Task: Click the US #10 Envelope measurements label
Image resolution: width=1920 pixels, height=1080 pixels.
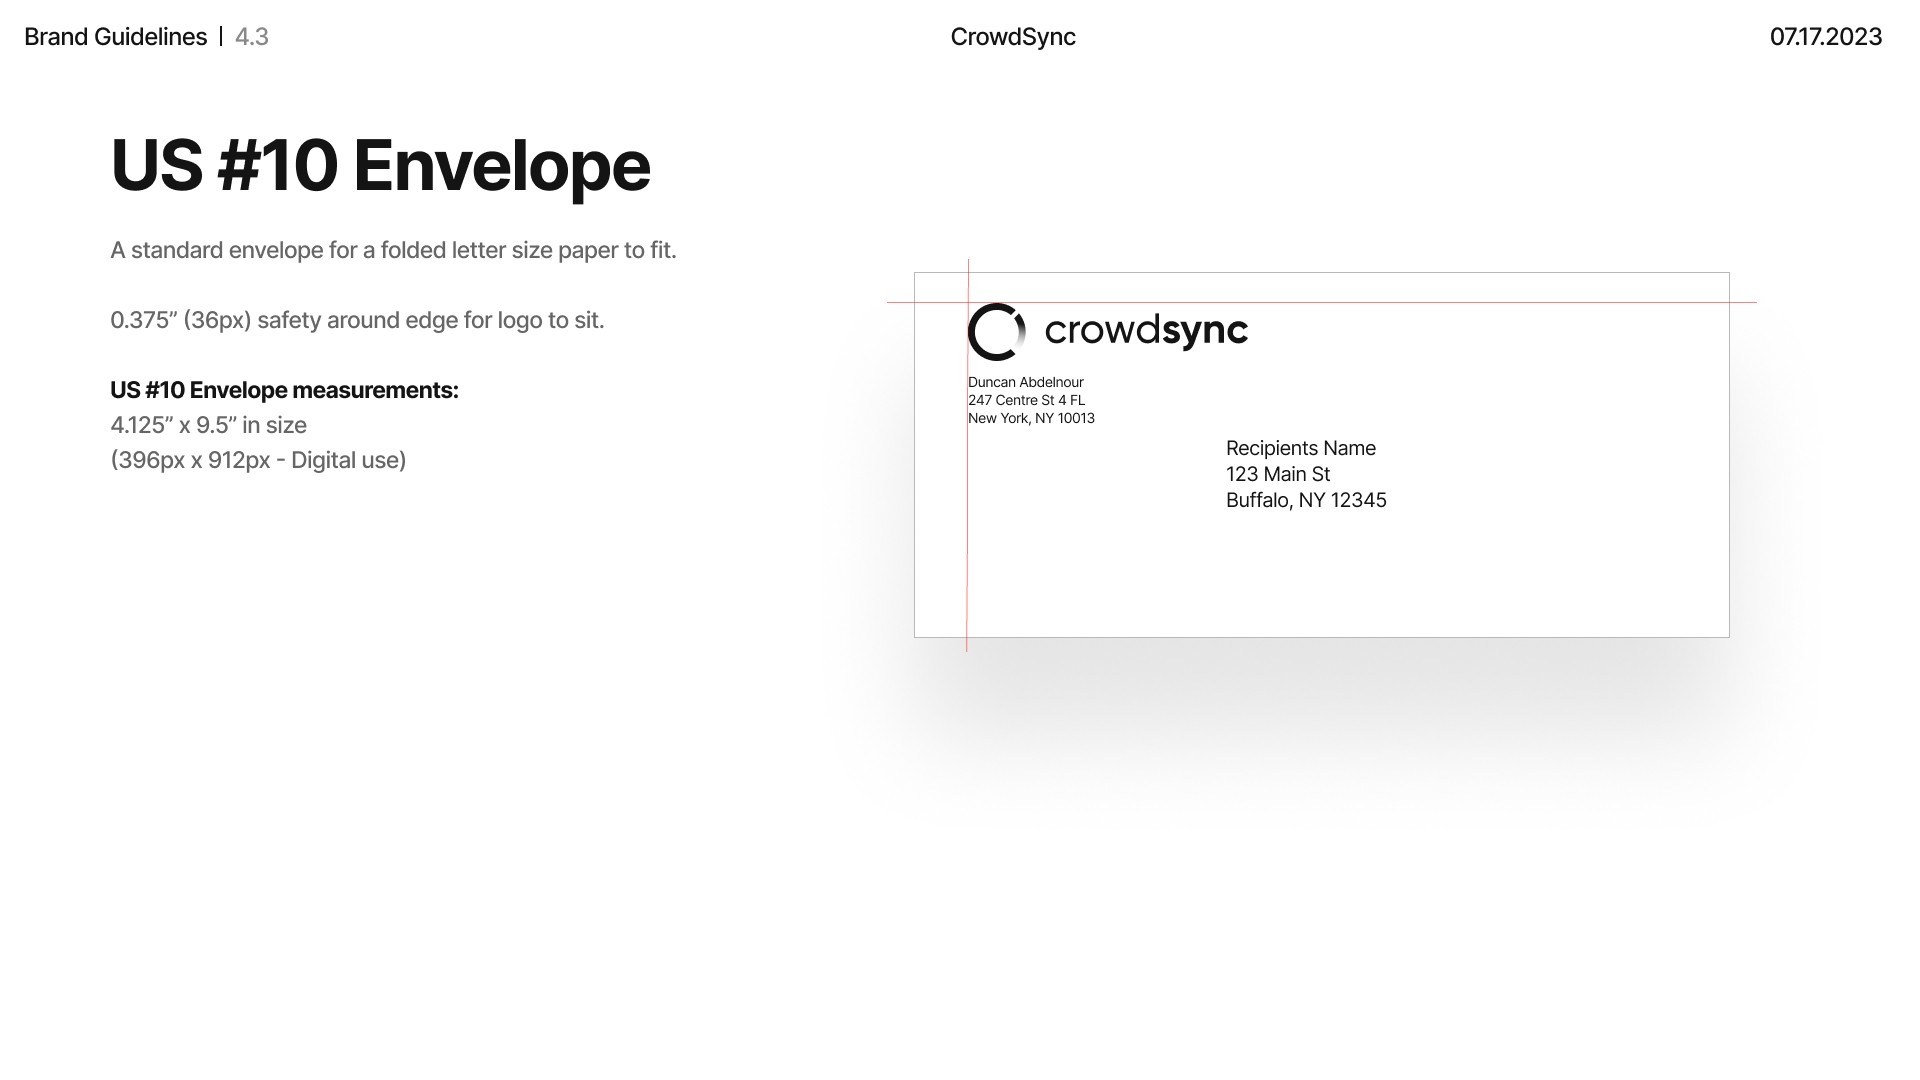Action: (284, 390)
